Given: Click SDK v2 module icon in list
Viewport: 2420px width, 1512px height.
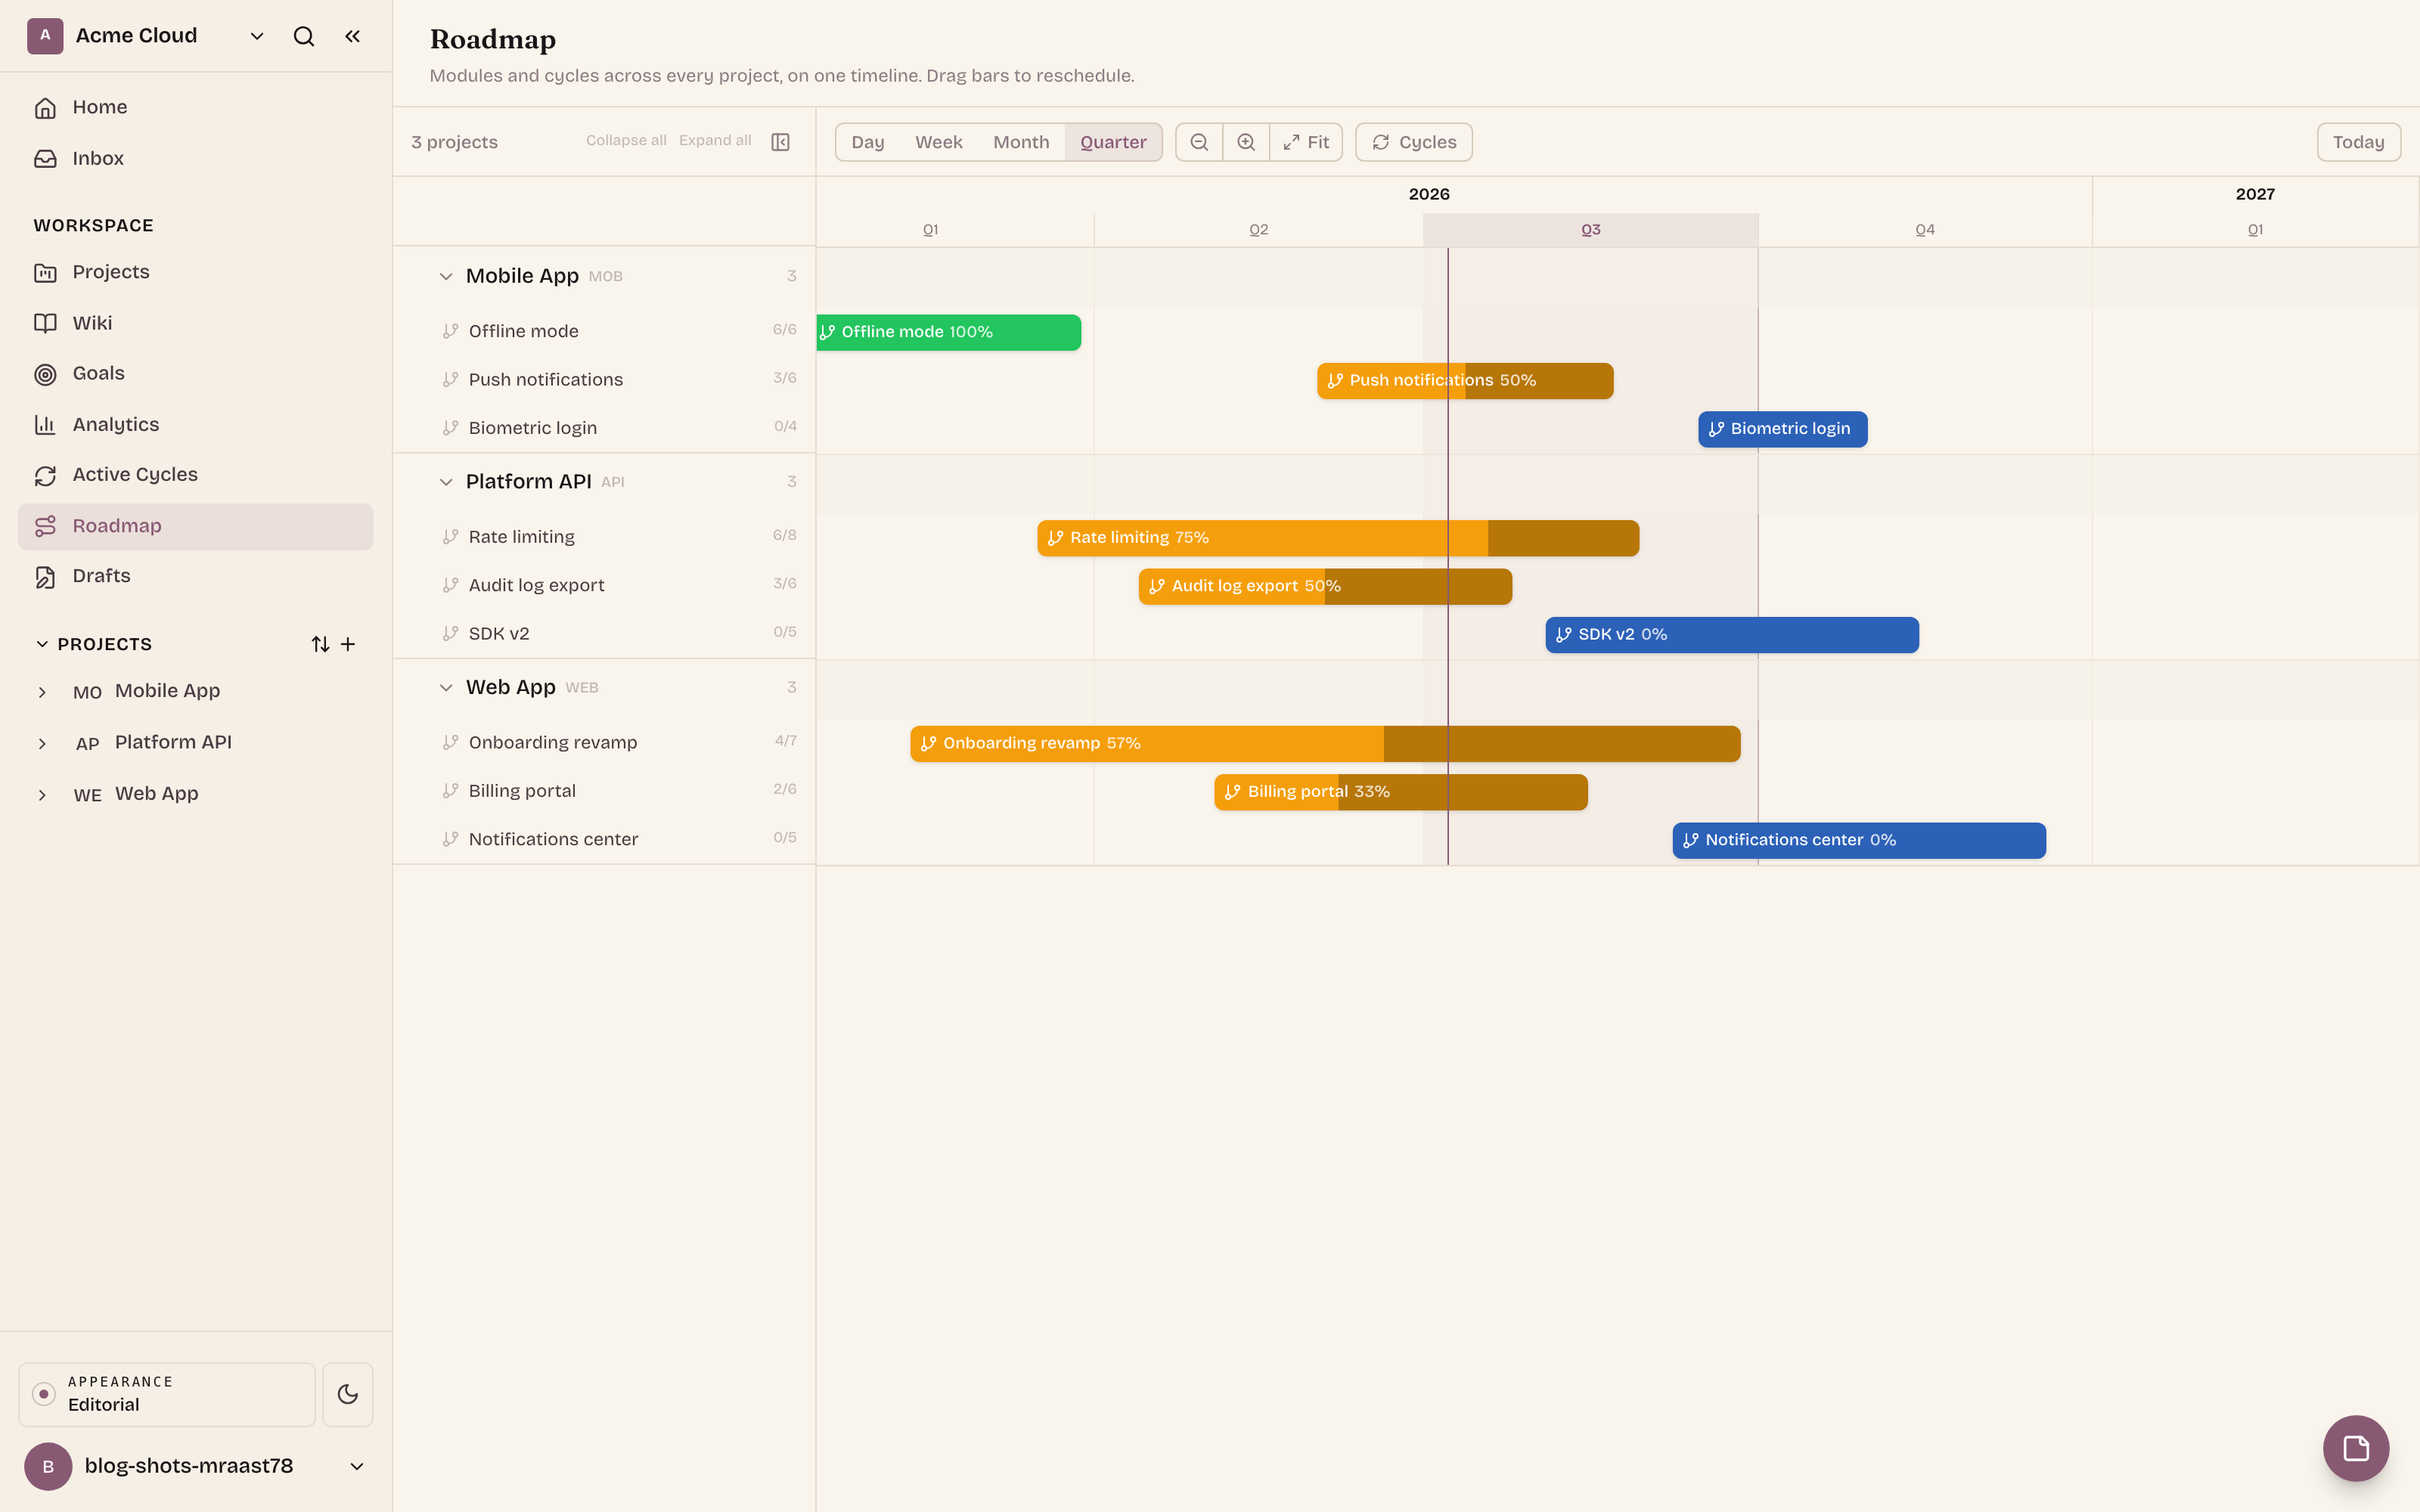Looking at the screenshot, I should [x=451, y=633].
